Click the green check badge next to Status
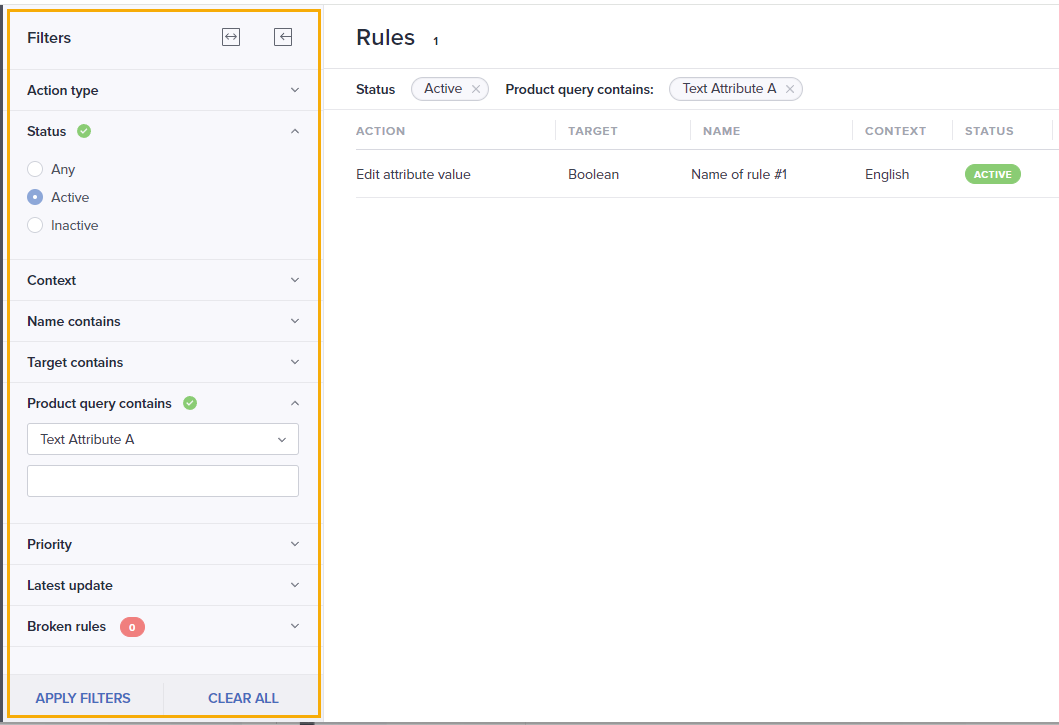Image resolution: width=1059 pixels, height=725 pixels. click(83, 130)
